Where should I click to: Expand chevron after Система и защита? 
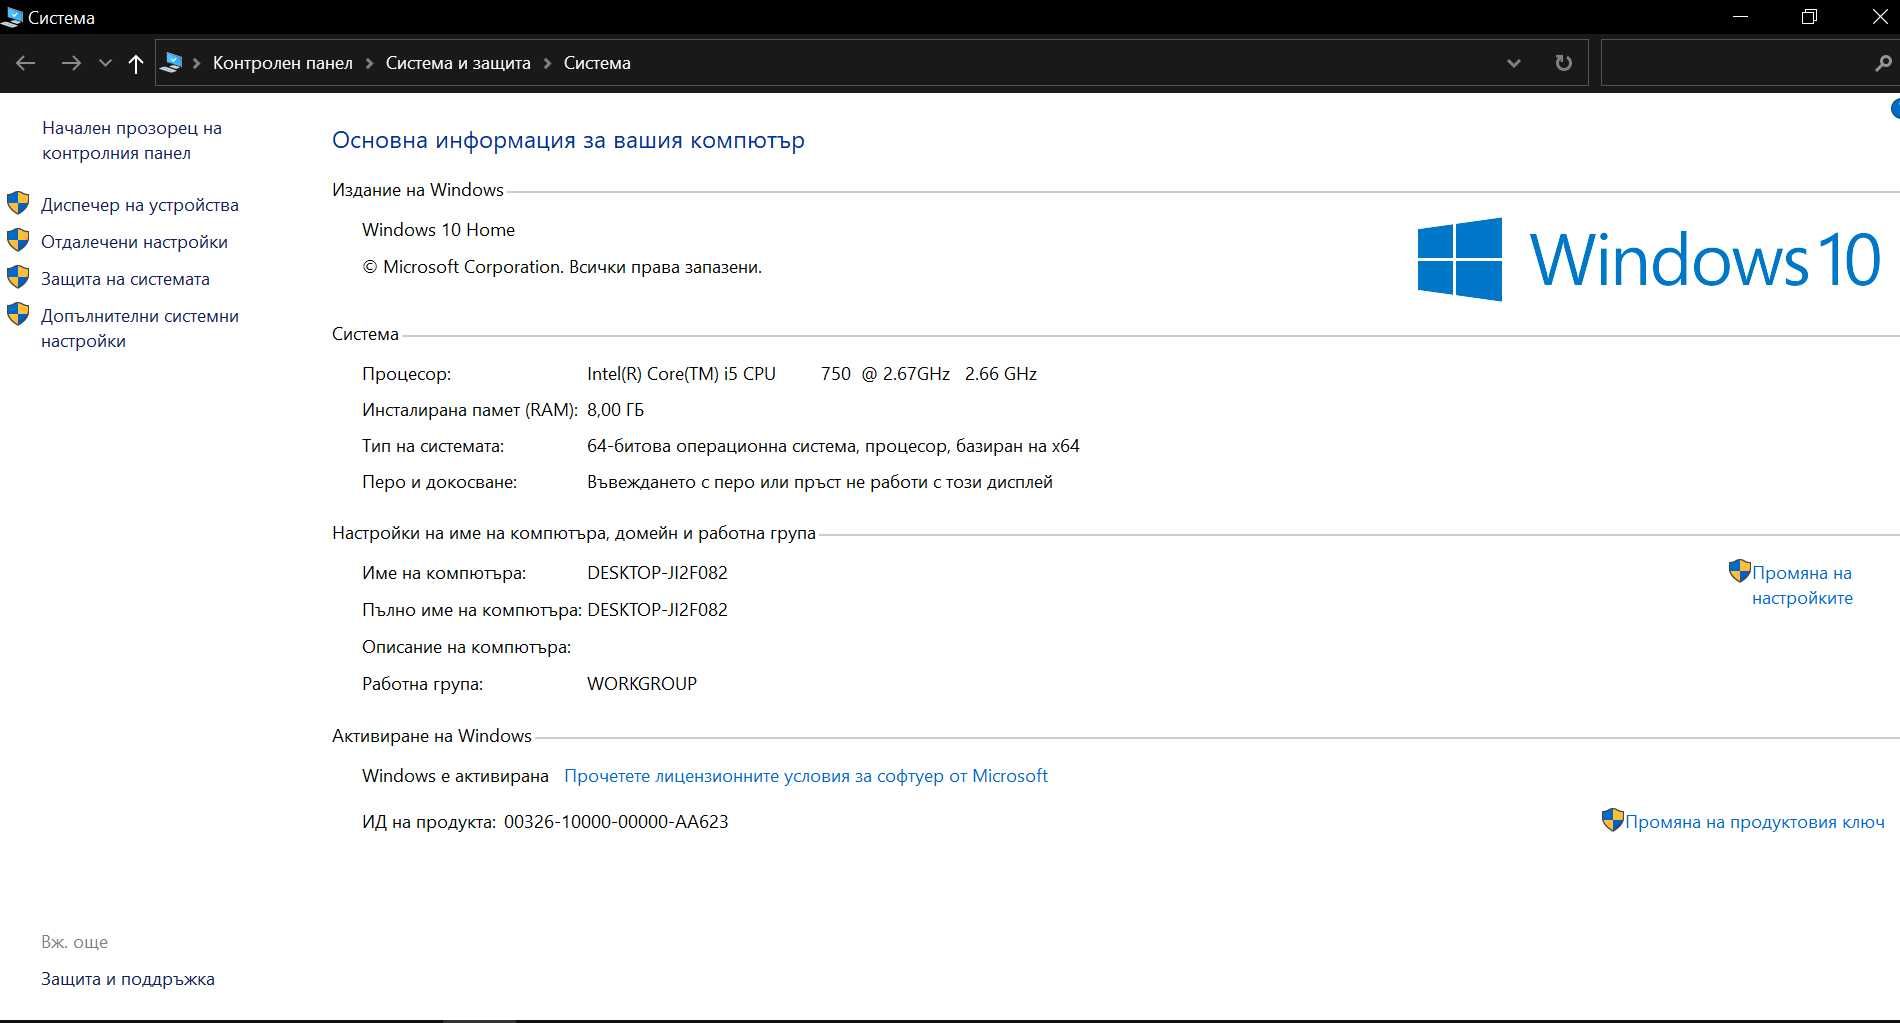coord(547,63)
